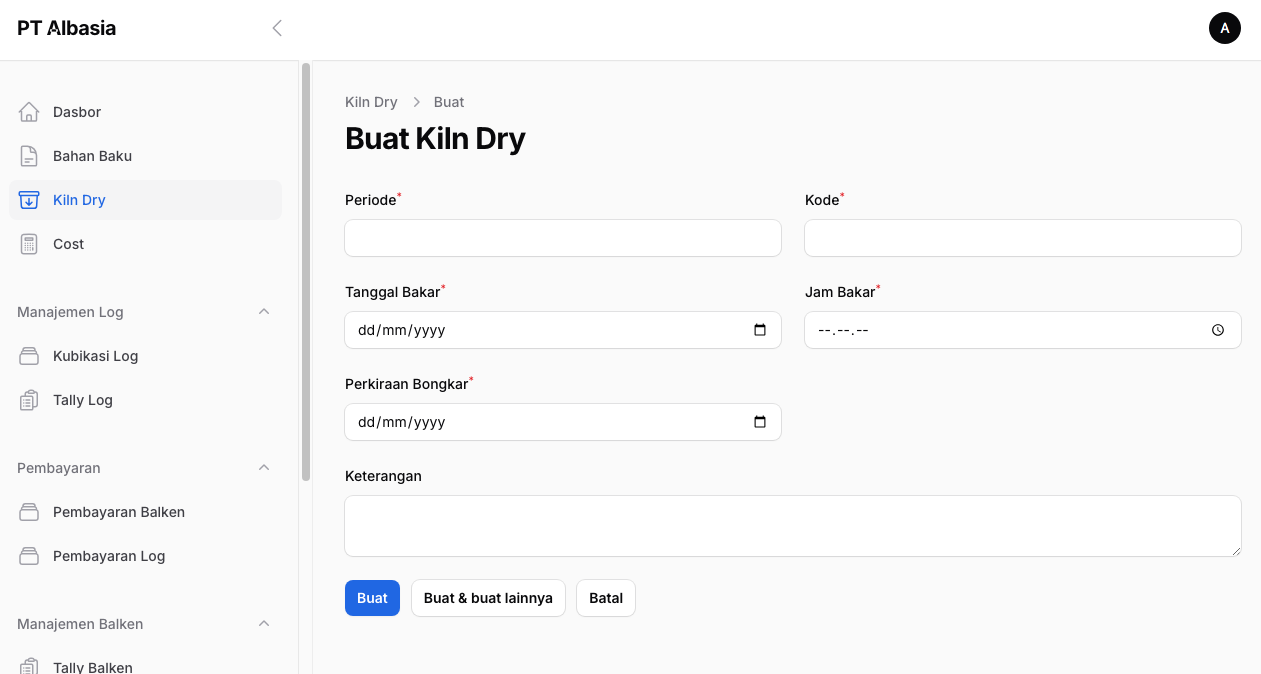The width and height of the screenshot is (1261, 674).
Task: Click the Tally Log clipboard icon
Action: [x=29, y=400]
